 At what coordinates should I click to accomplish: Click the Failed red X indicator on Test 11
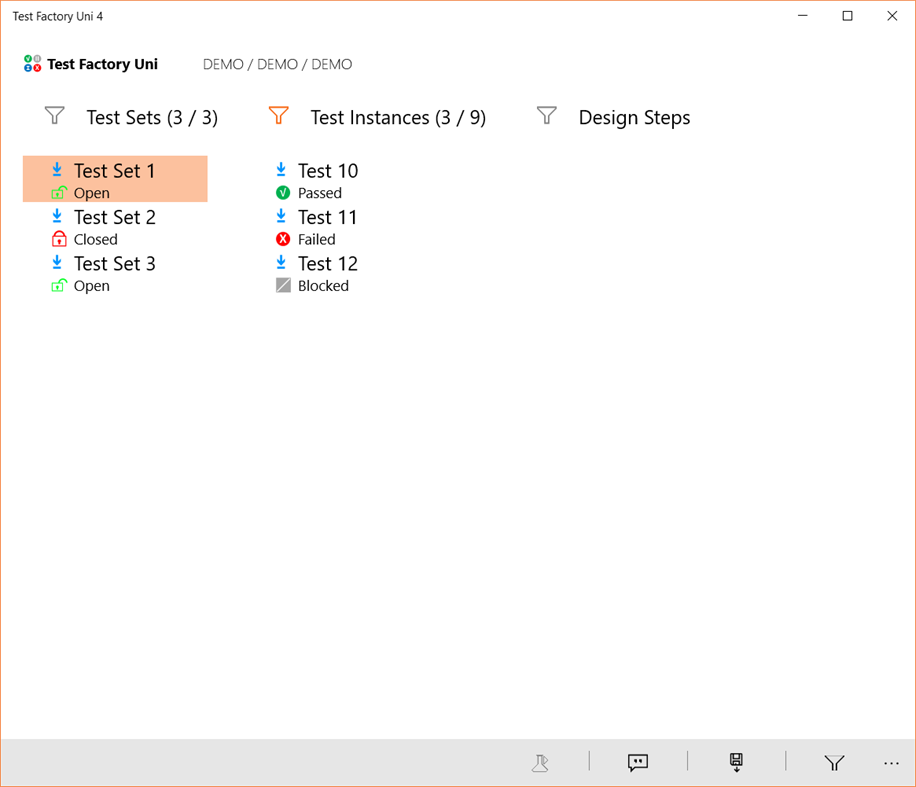tap(282, 239)
